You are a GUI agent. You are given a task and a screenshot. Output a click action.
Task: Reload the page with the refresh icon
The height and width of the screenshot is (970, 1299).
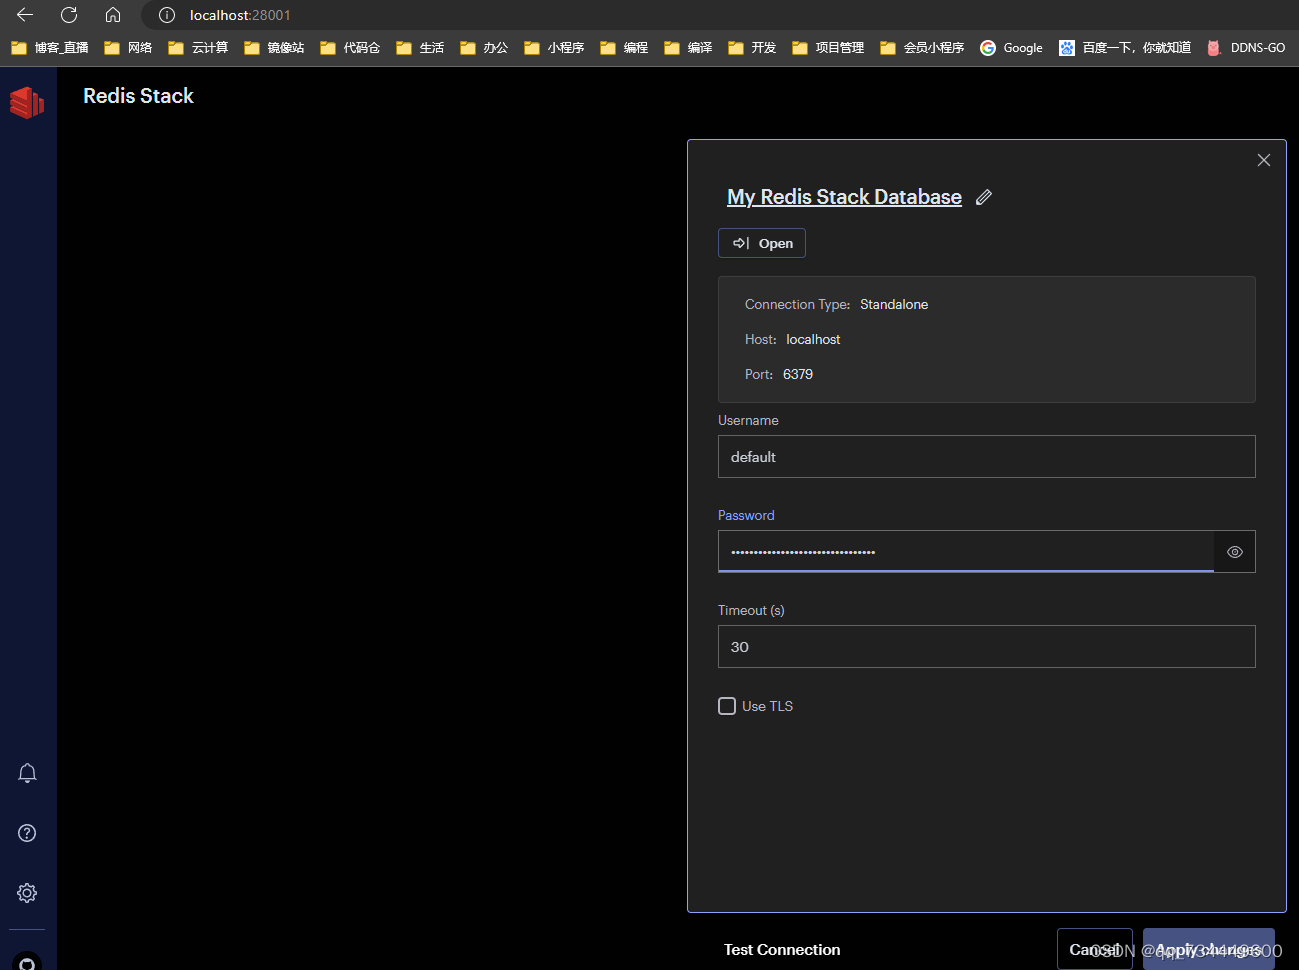(69, 15)
